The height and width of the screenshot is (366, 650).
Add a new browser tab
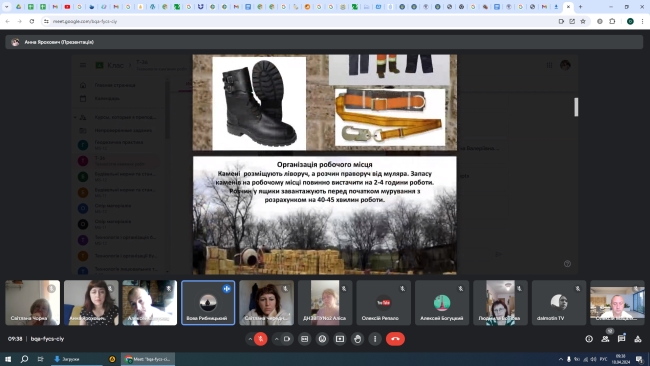point(580,7)
